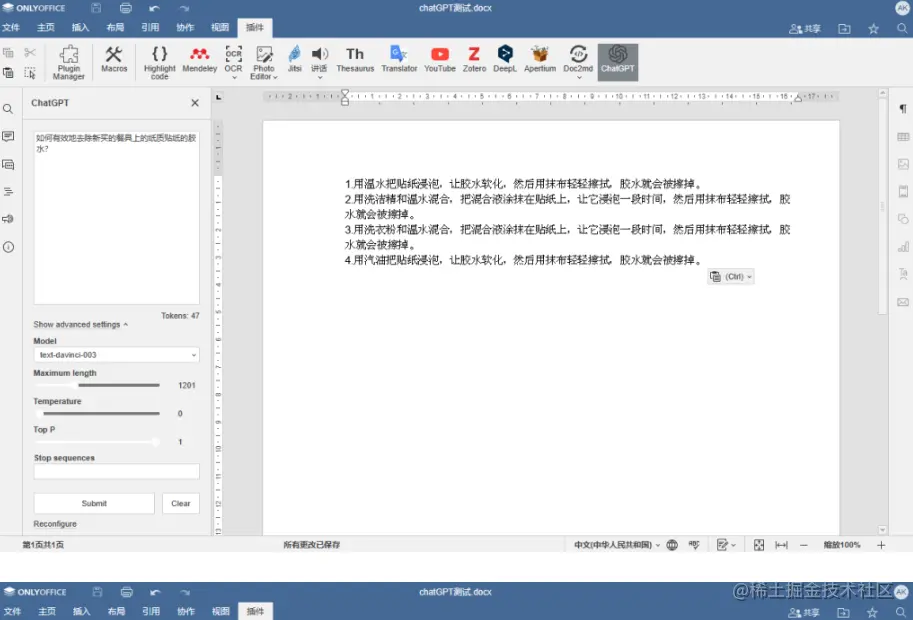Screen dimensions: 913x620
Task: Click the Reconfigure link
Action: pos(55,524)
